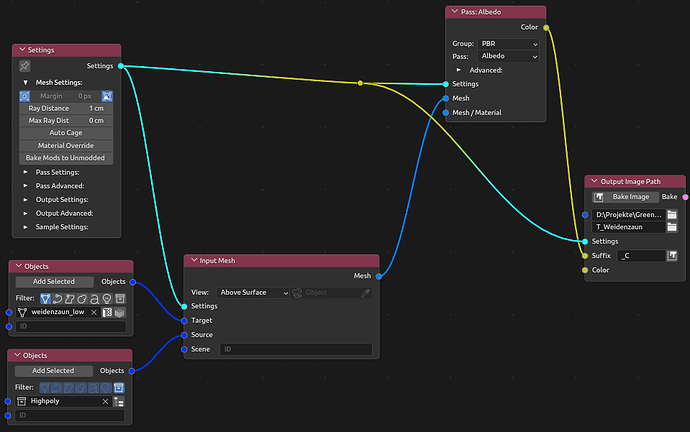Click the pink Bake output socket
This screenshot has height=432, width=690.
coord(685,197)
